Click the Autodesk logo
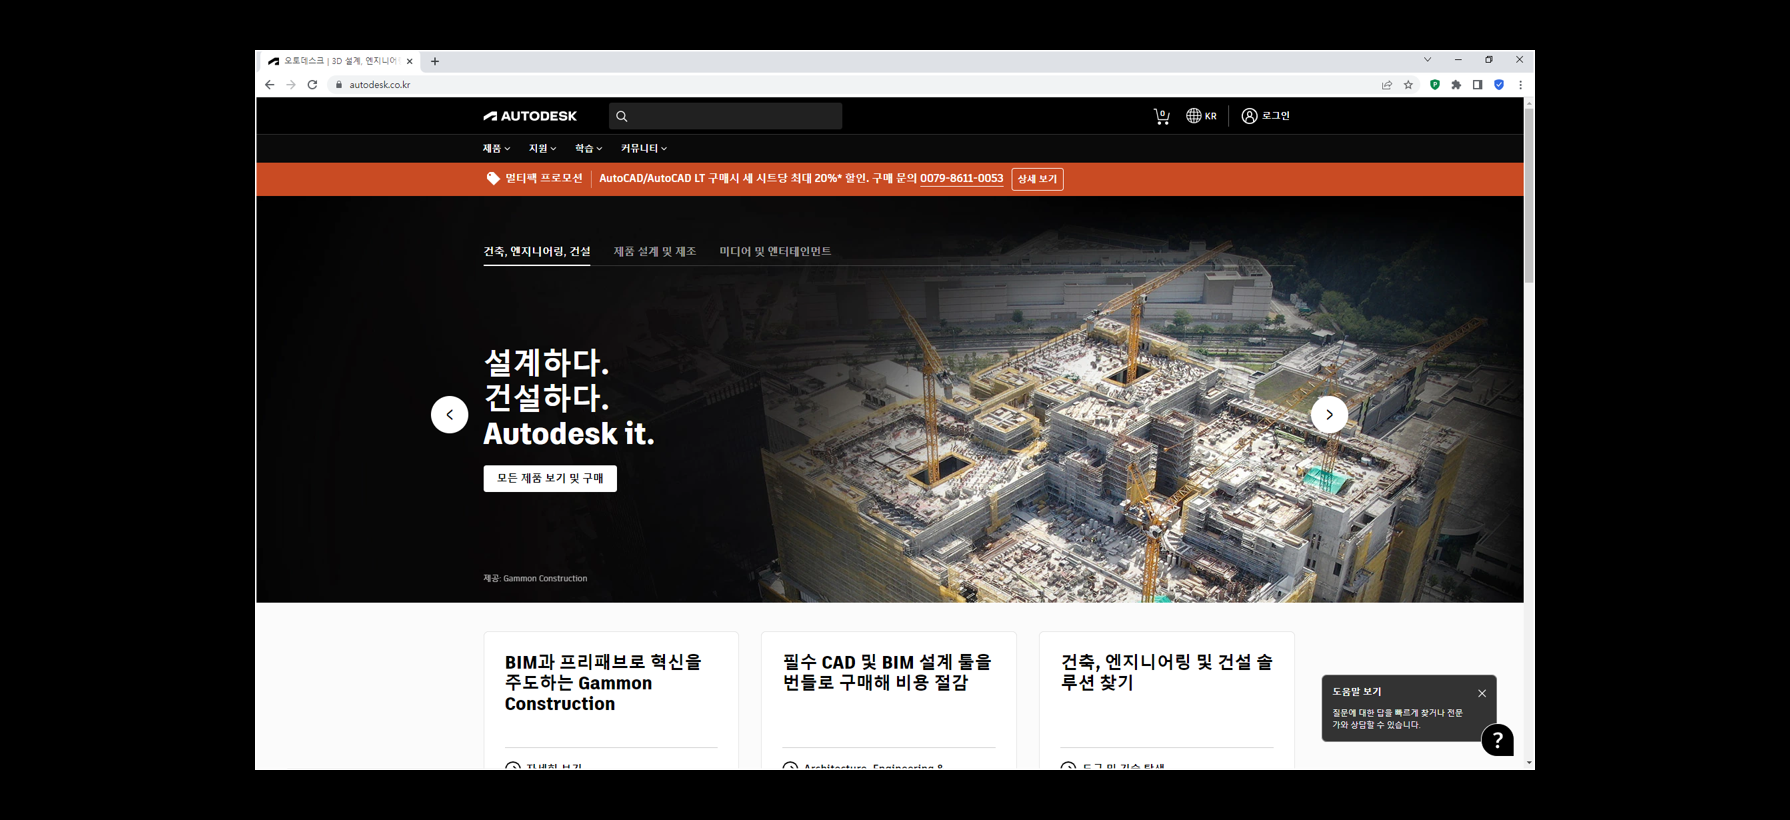The image size is (1790, 820). pos(530,116)
